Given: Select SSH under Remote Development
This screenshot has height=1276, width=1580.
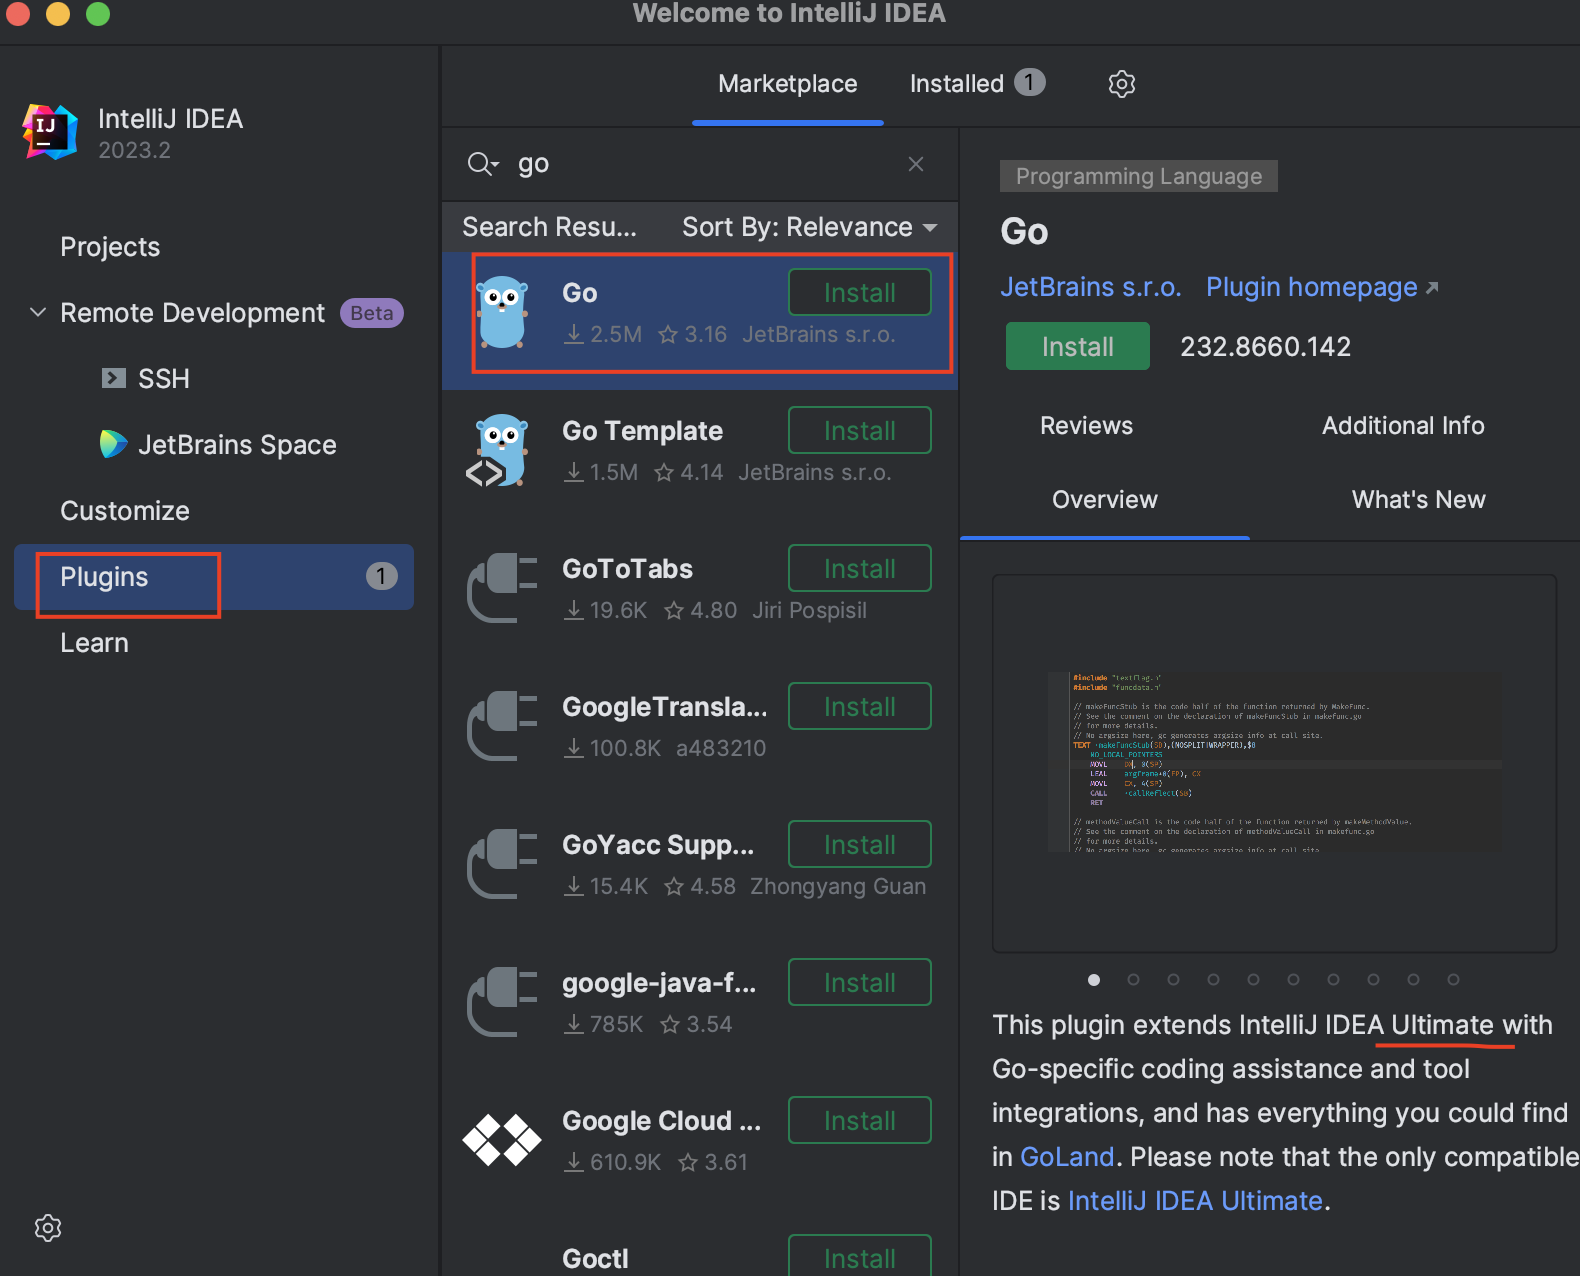Looking at the screenshot, I should click(164, 379).
